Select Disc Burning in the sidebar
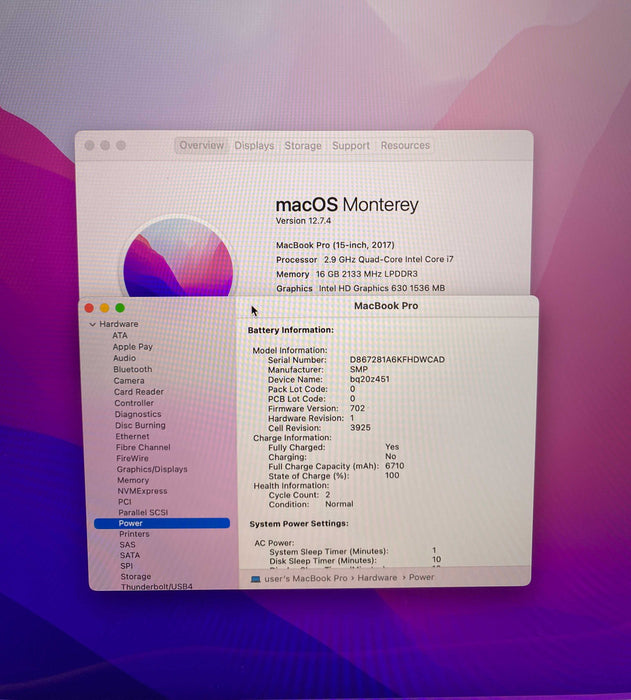Screen dimensions: 631x700 pyautogui.click(x=140, y=425)
